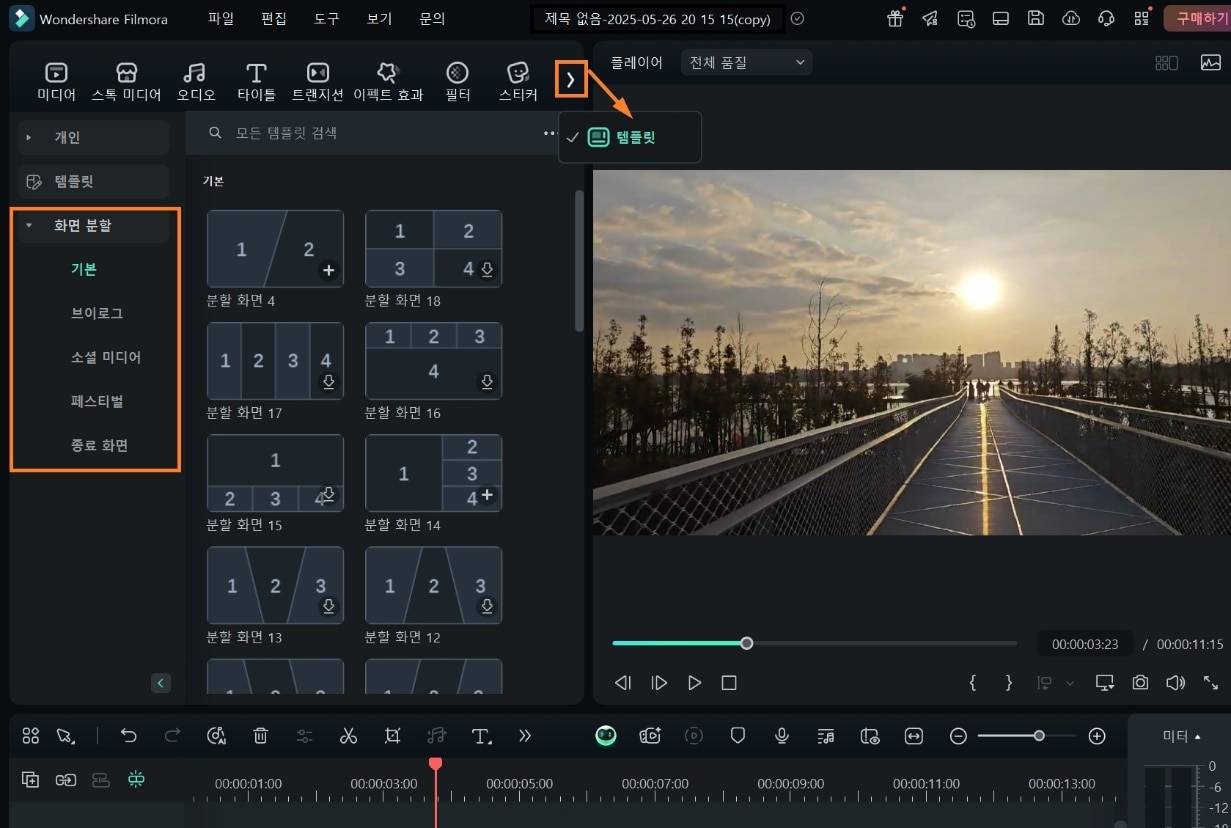Click the trash delete icon in timeline toolbar
This screenshot has height=828, width=1231.
260,736
